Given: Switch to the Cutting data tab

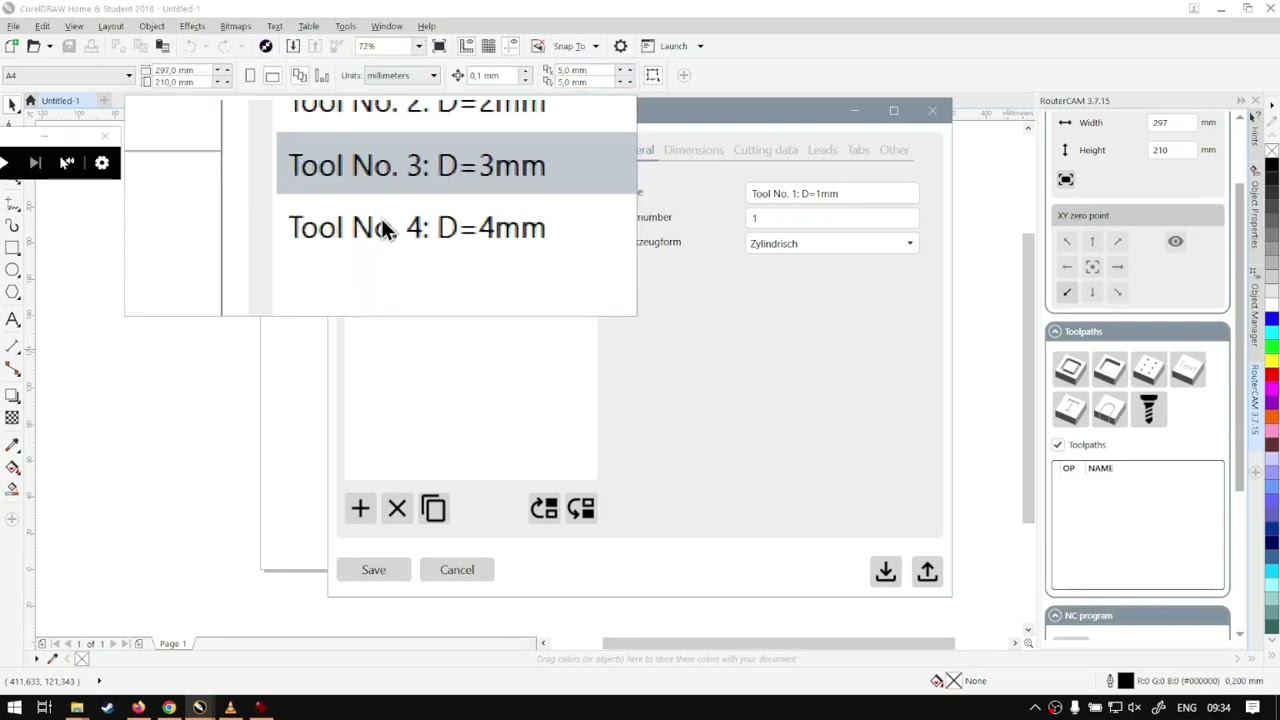Looking at the screenshot, I should click(x=765, y=150).
